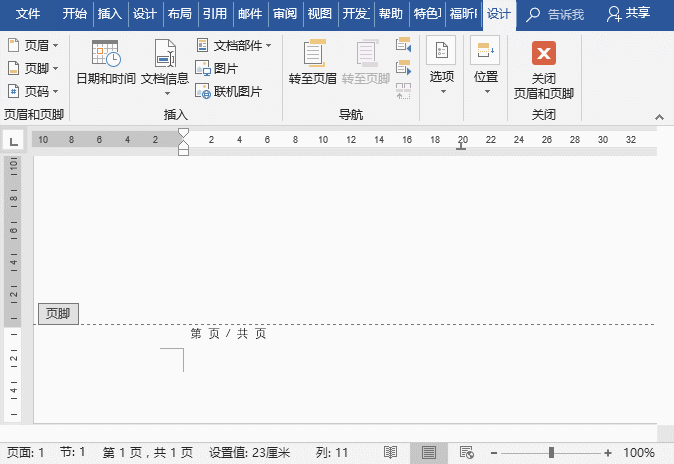Switch to the 引用 References tab
This screenshot has width=674, height=464.
tap(214, 14)
